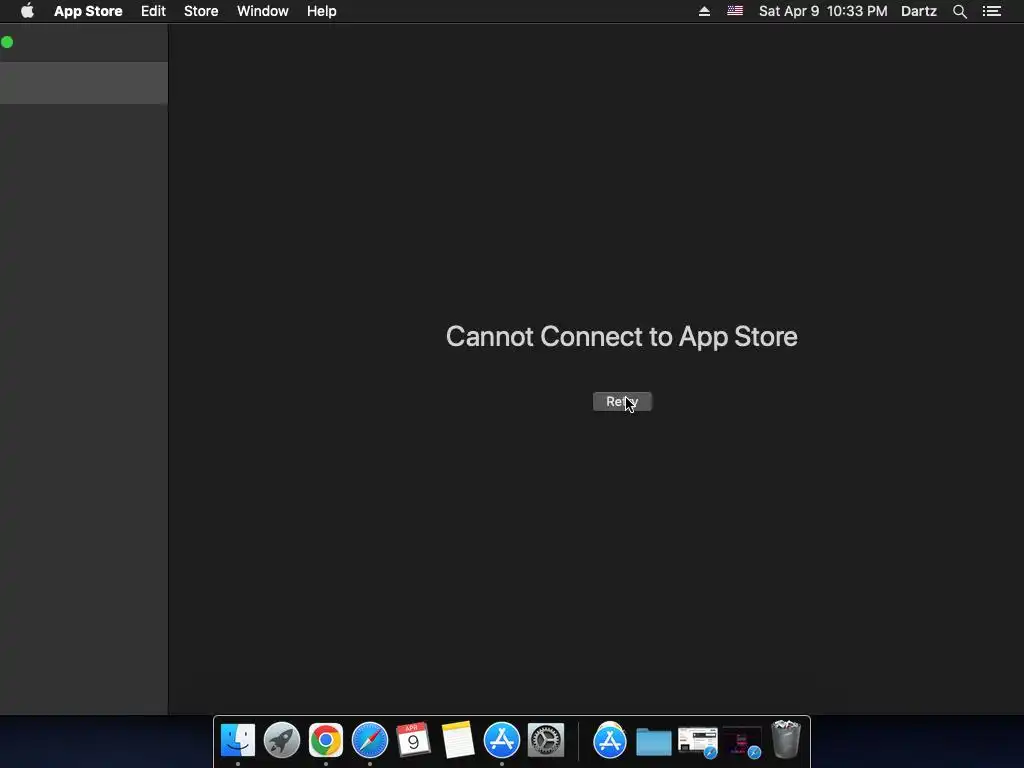The image size is (1024, 768).
Task: Open Notes from the Dock
Action: (x=458, y=740)
